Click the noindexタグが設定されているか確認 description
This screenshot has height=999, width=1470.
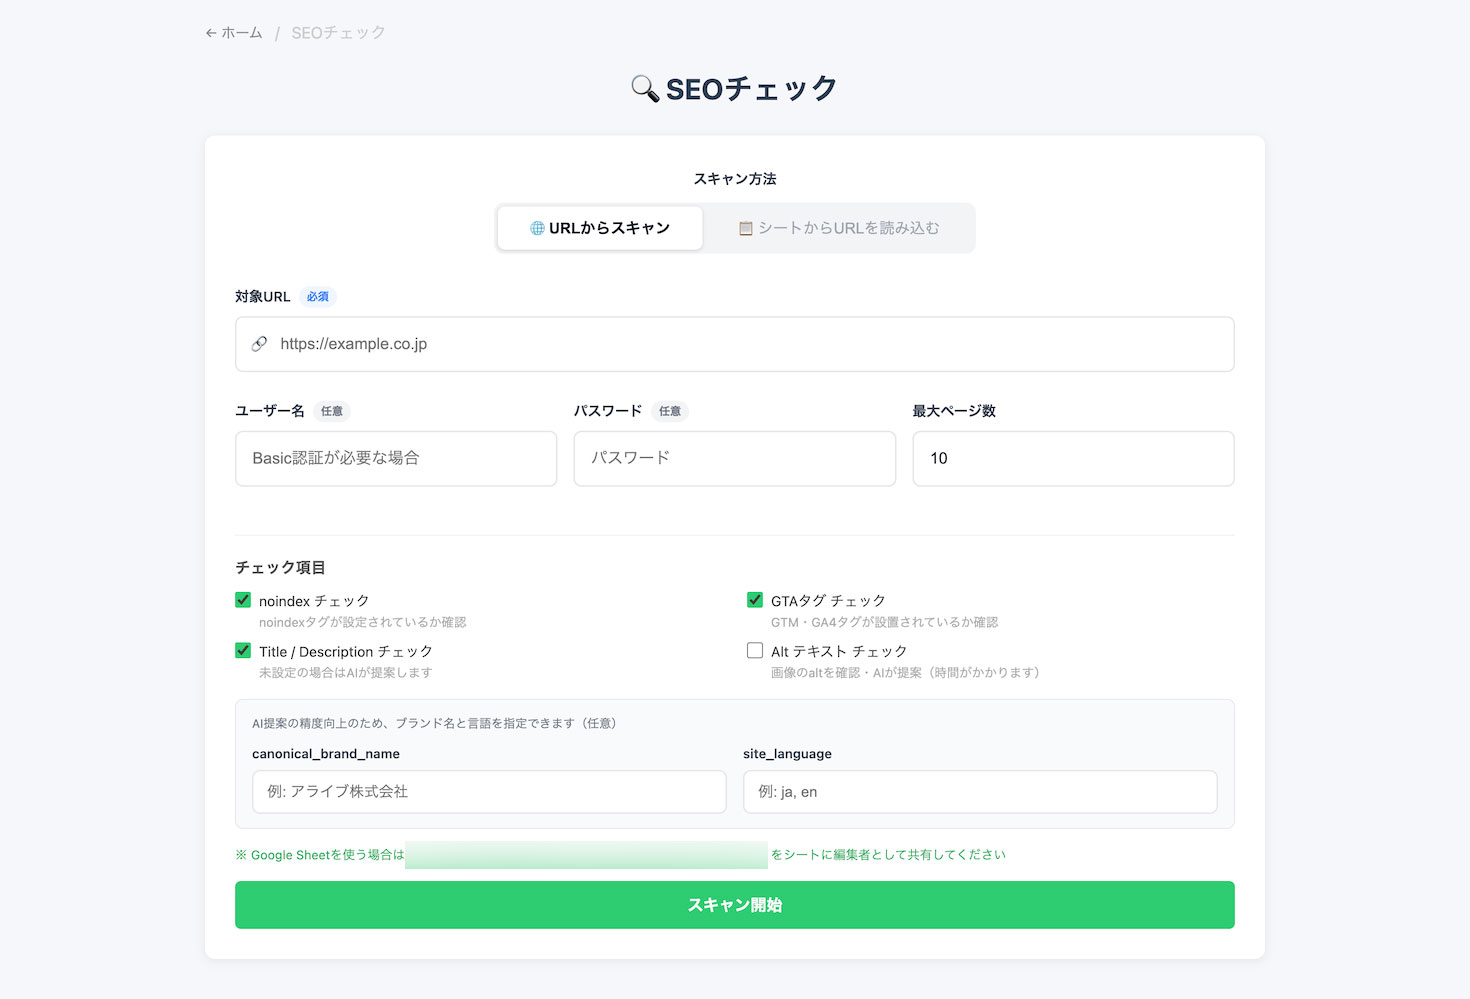click(x=363, y=622)
